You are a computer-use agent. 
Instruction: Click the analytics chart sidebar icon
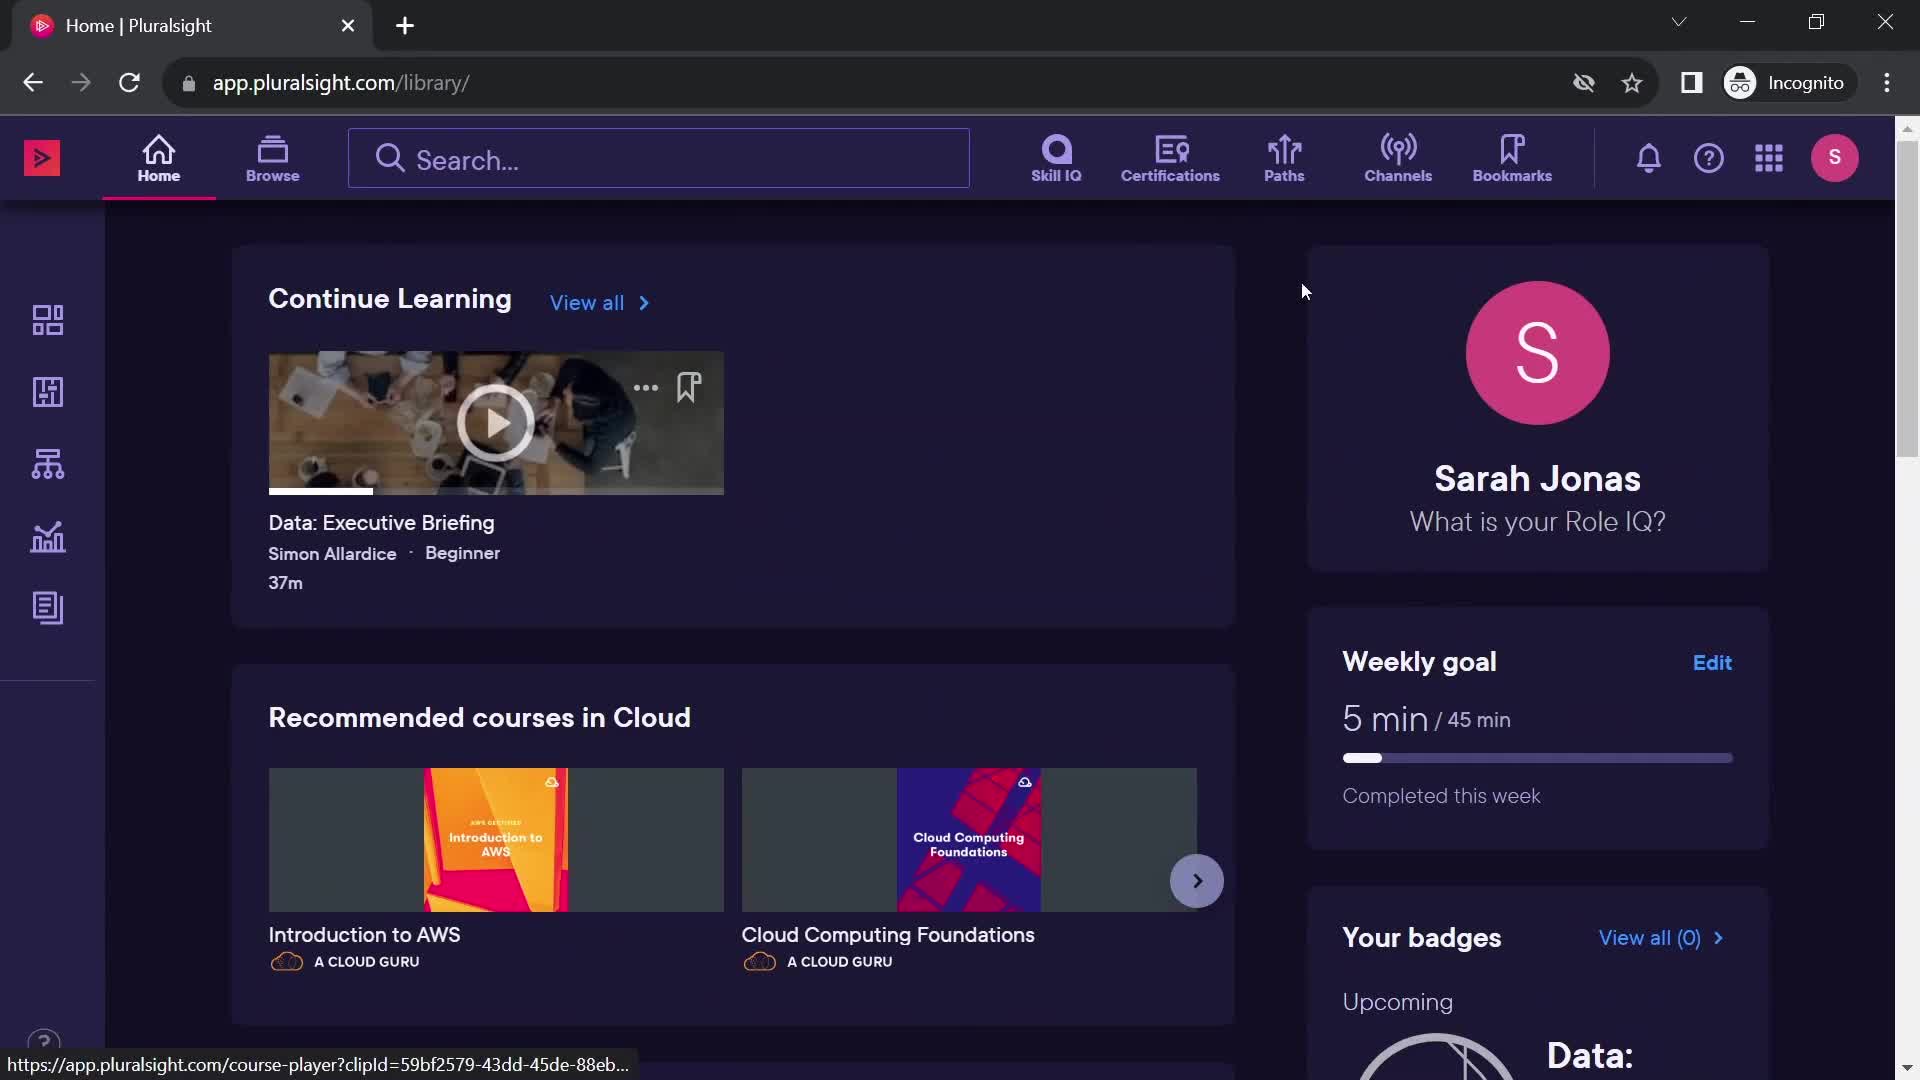click(48, 537)
